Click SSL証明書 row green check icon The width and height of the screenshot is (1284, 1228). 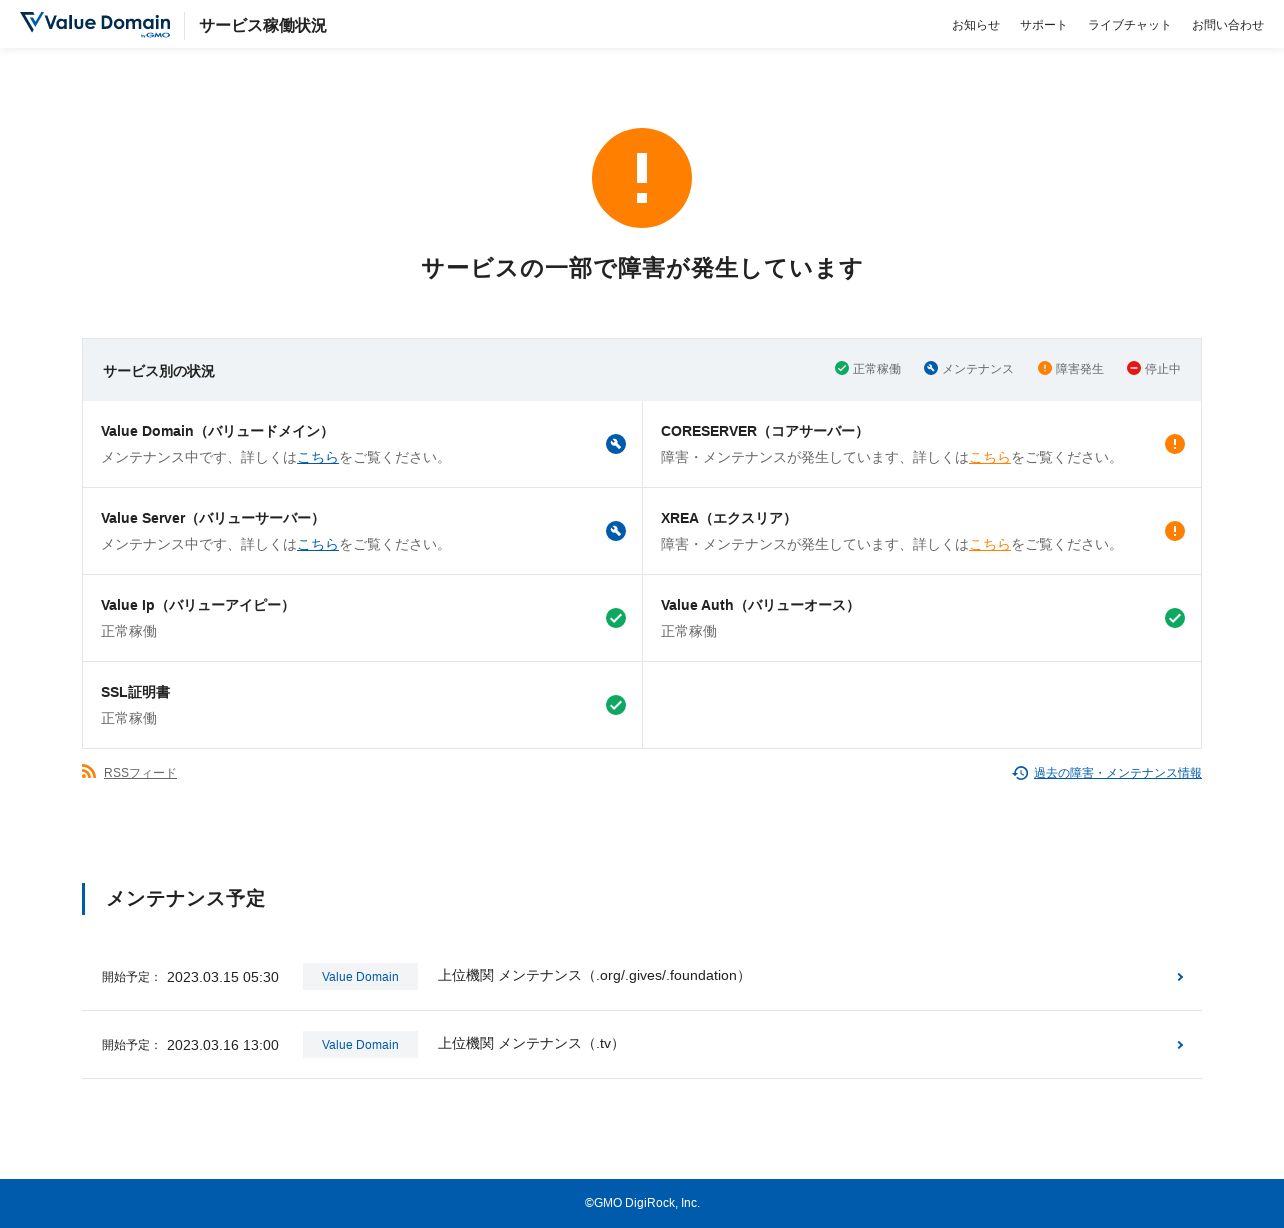coord(616,705)
